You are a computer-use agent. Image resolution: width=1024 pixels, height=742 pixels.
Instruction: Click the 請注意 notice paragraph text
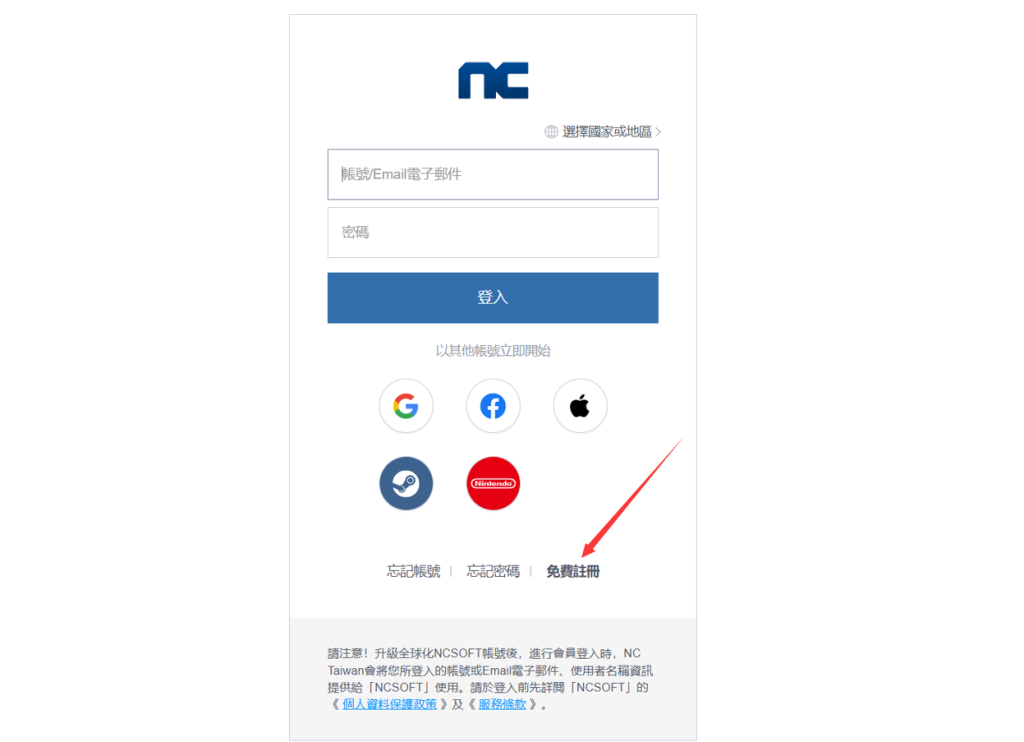coord(490,679)
